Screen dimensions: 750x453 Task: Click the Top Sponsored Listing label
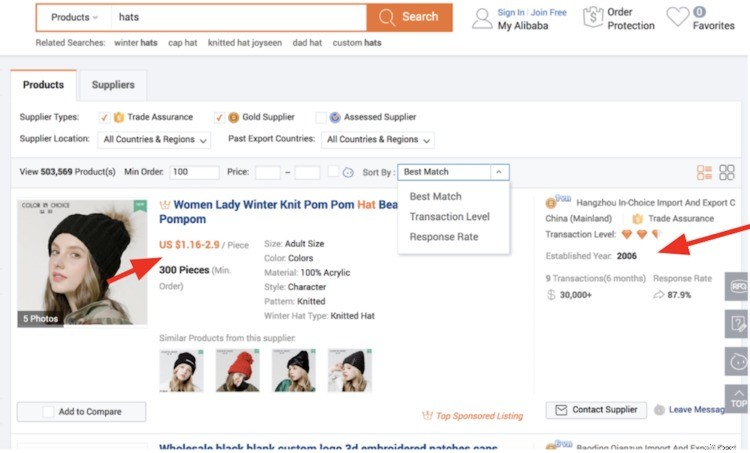pyautogui.click(x=479, y=416)
